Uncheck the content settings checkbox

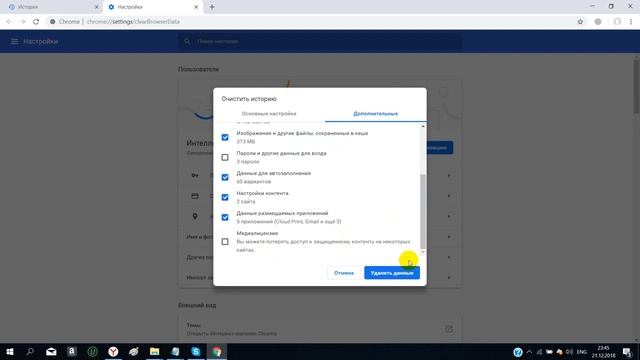point(225,197)
